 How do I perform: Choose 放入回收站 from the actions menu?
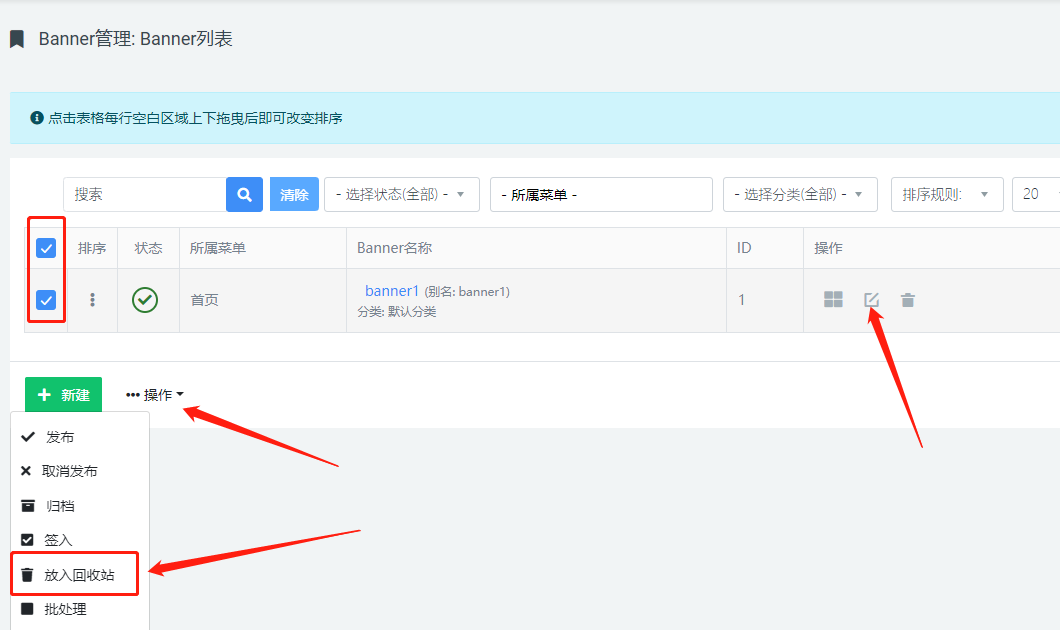tap(78, 575)
